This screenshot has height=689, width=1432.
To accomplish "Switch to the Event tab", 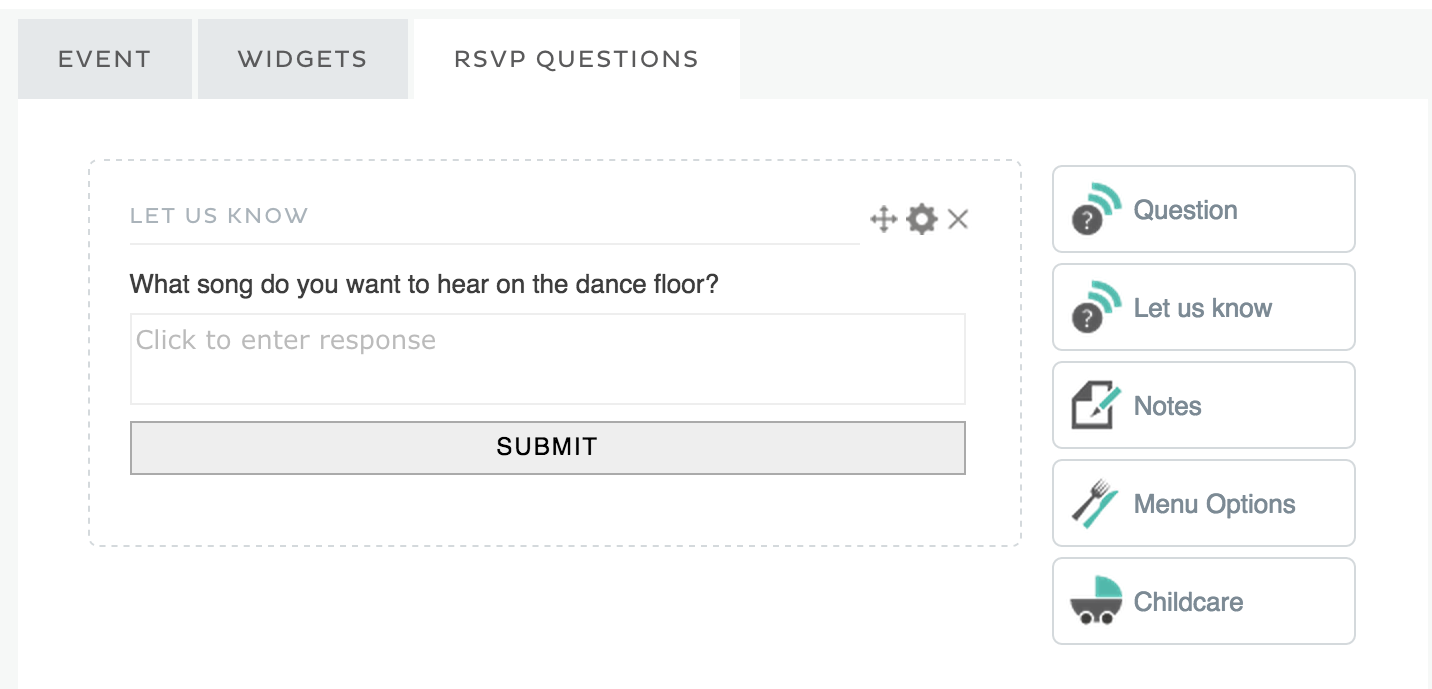I will [x=104, y=59].
